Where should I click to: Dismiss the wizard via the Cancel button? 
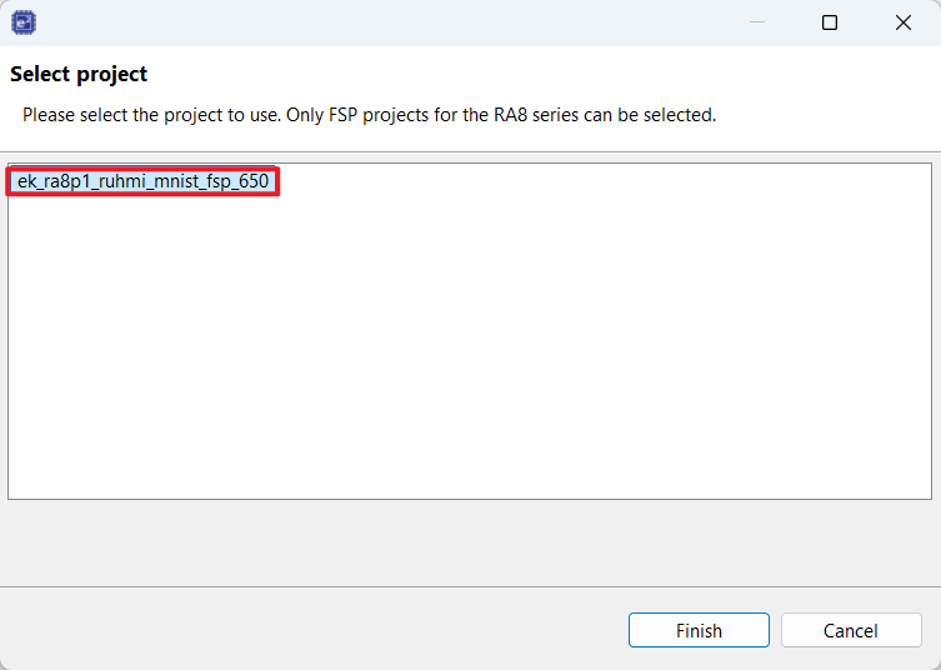click(850, 630)
